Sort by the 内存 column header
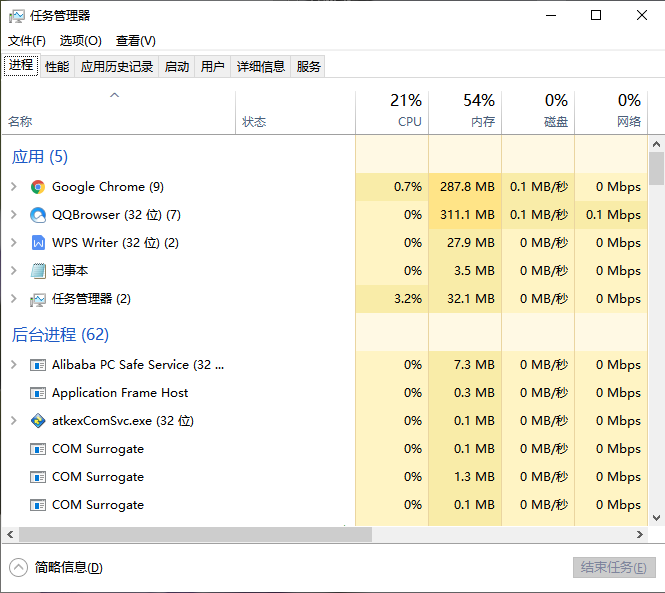Image resolution: width=665 pixels, height=593 pixels. tap(465, 113)
